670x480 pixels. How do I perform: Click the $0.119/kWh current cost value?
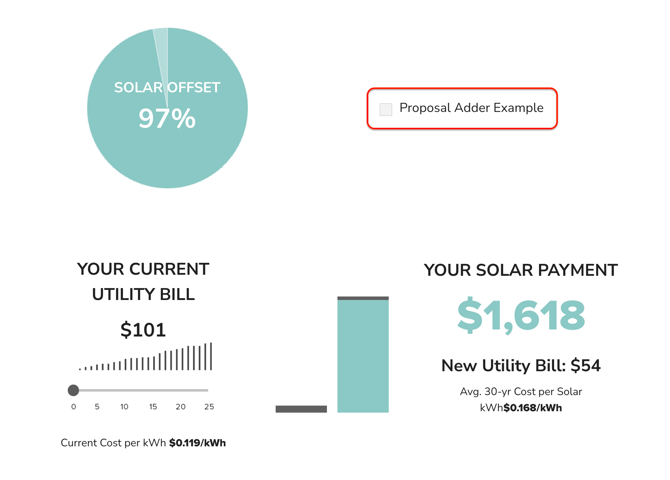coord(197,443)
